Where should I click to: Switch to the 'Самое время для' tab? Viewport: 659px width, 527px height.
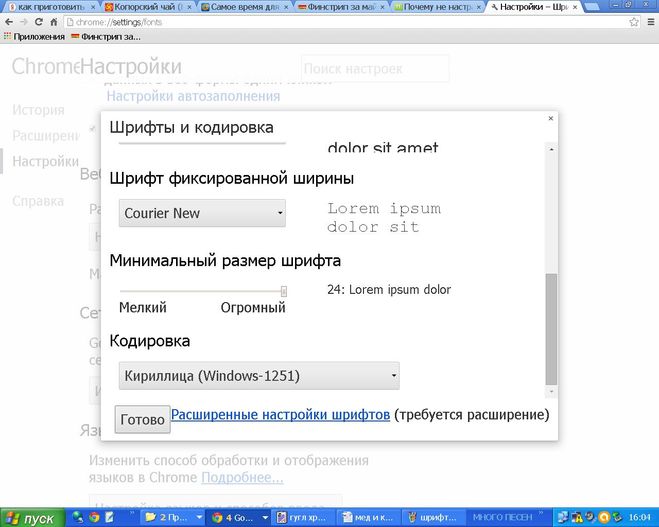(x=244, y=7)
